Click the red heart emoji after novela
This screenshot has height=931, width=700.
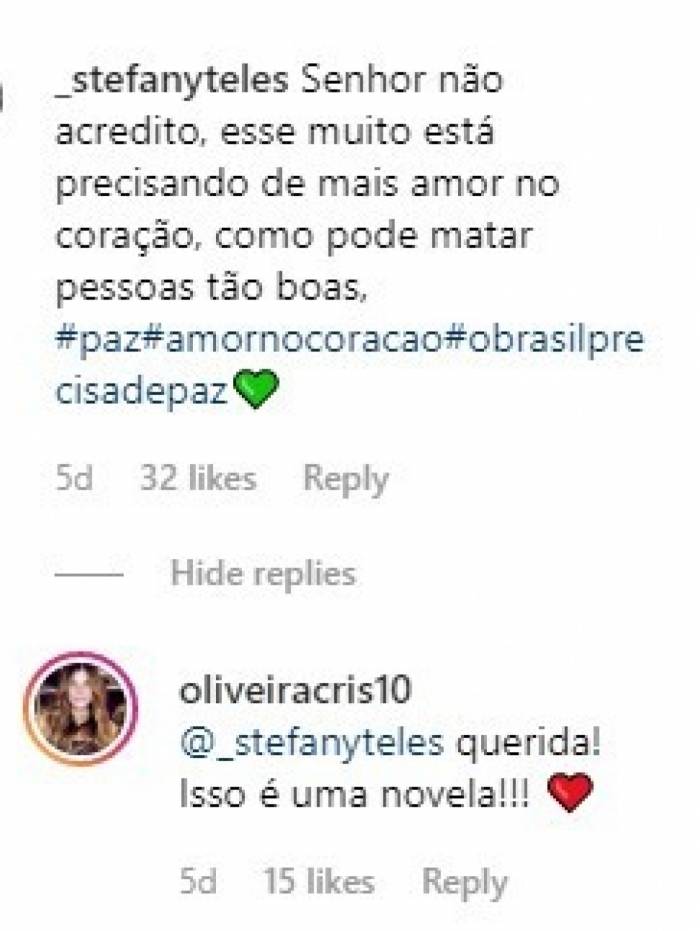point(569,792)
